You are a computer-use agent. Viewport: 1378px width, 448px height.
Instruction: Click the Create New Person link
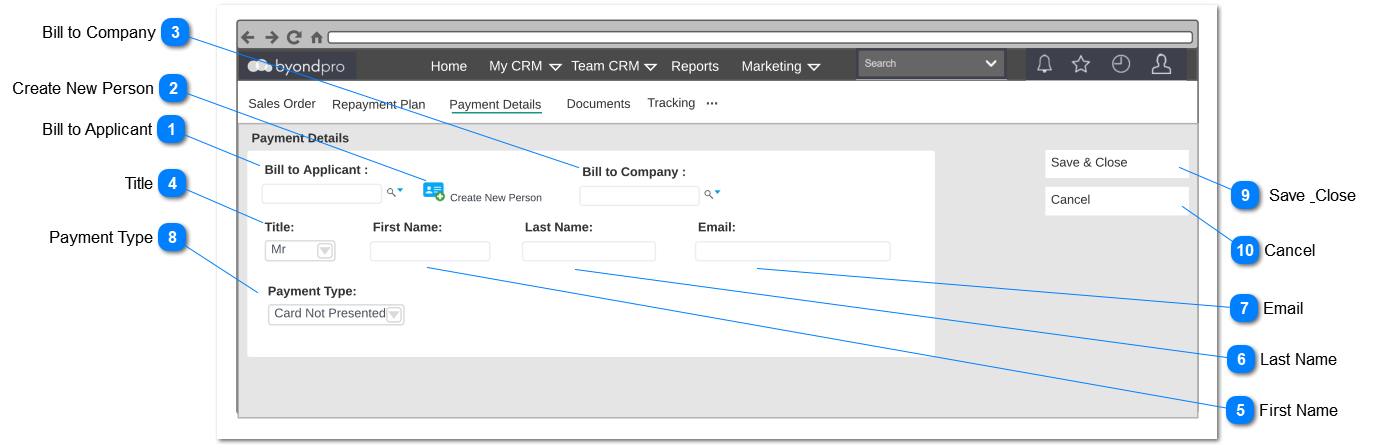pos(496,198)
